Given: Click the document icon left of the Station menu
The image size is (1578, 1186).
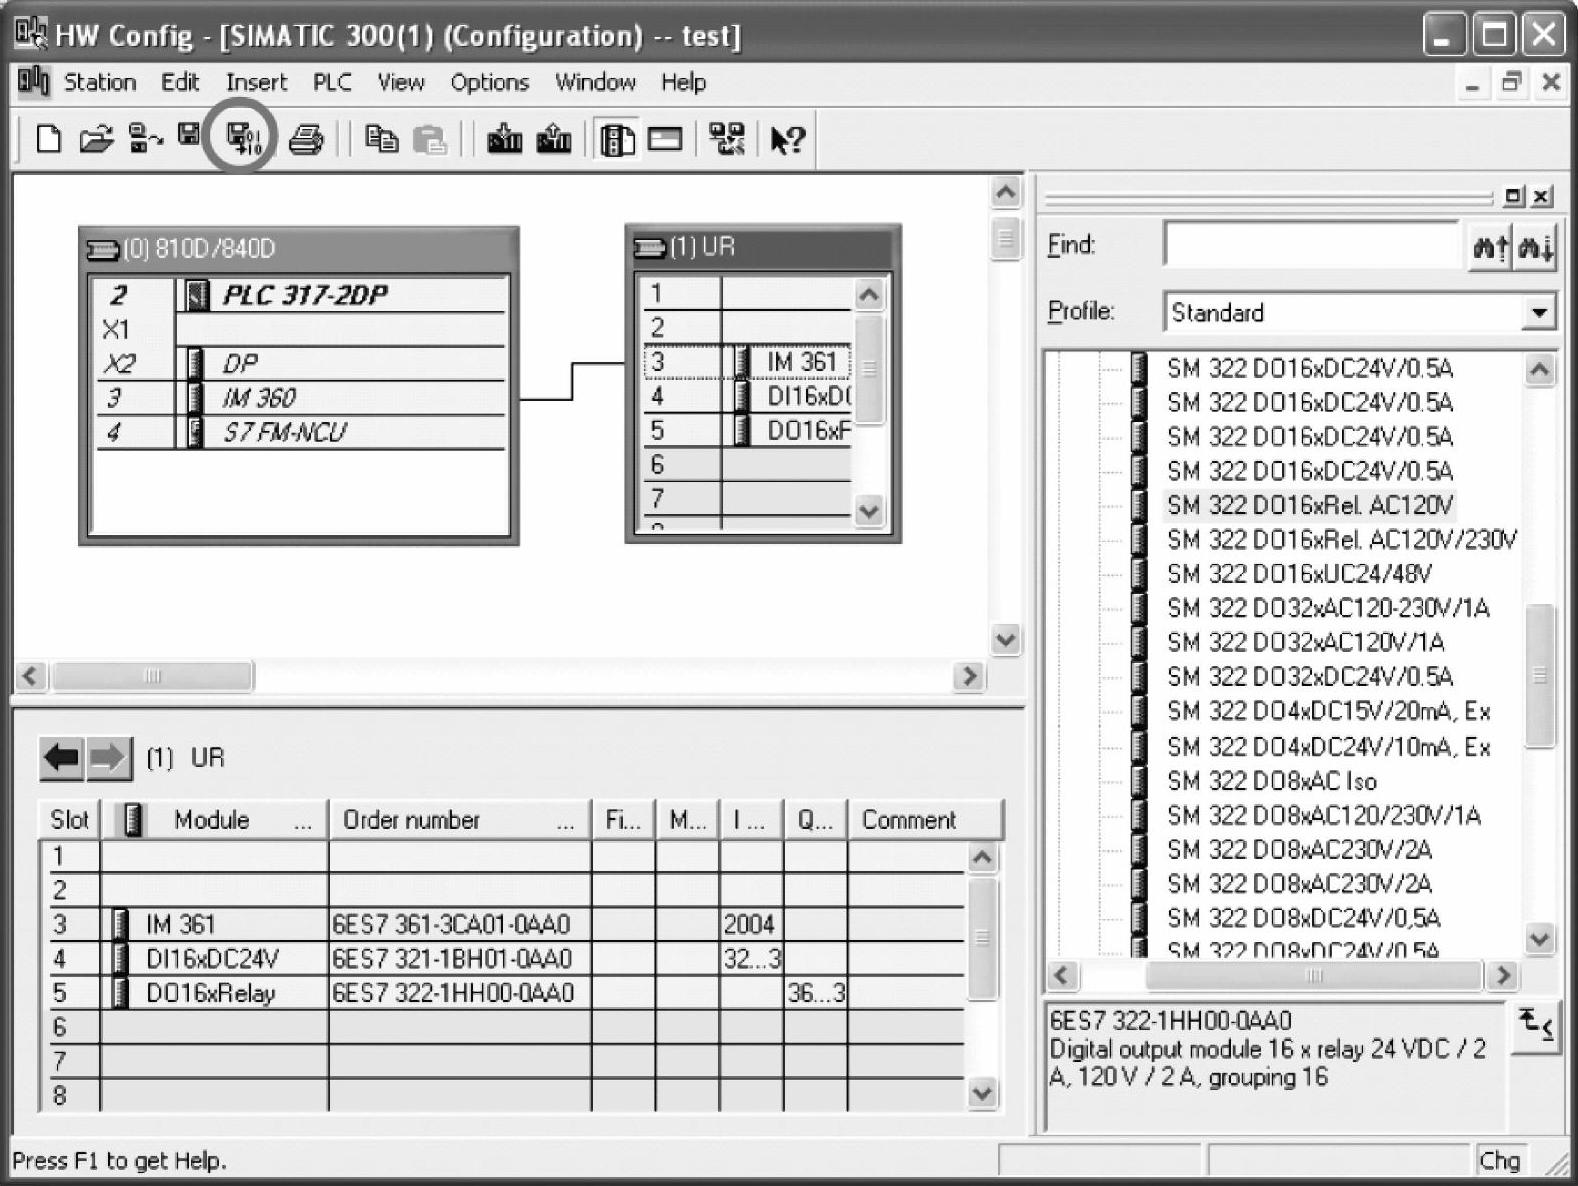Looking at the screenshot, I should 33,81.
